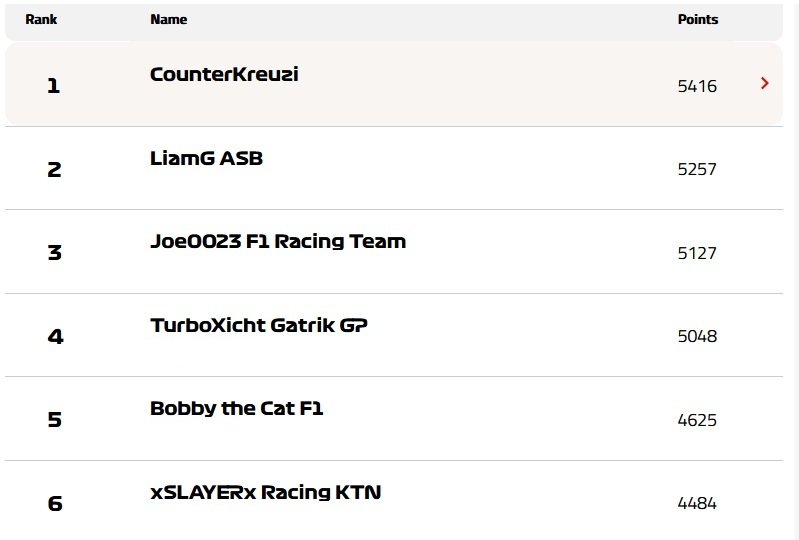799x540 pixels.
Task: Click the Points column header
Action: [697, 19]
